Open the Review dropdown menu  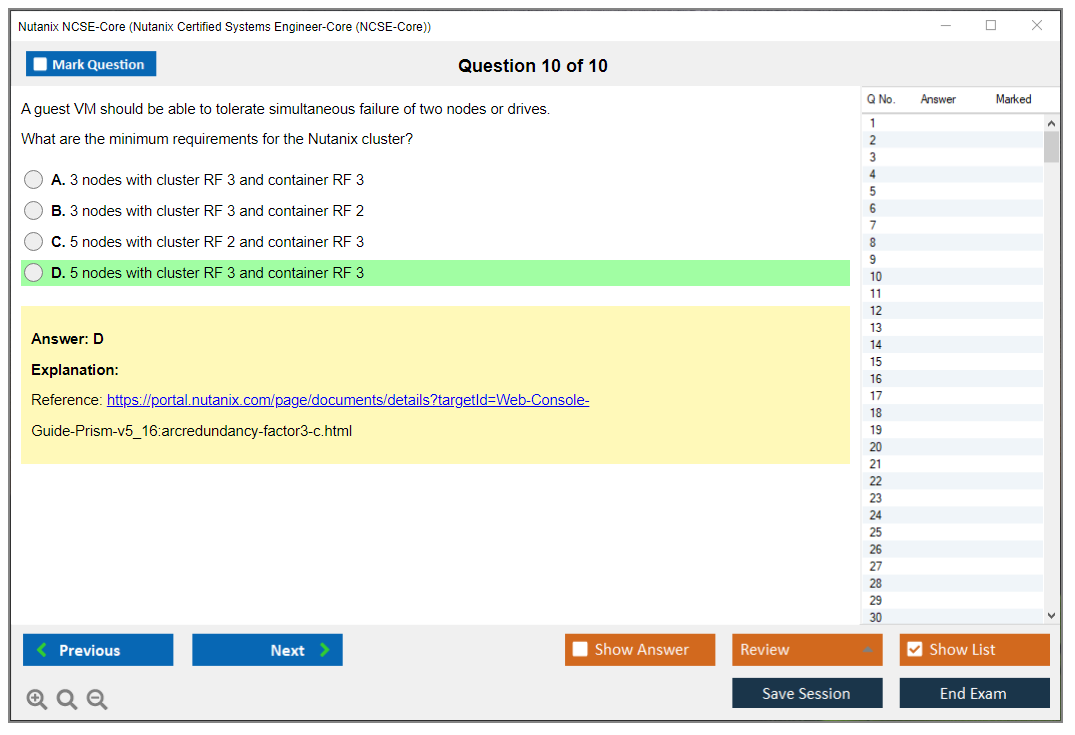coord(807,650)
